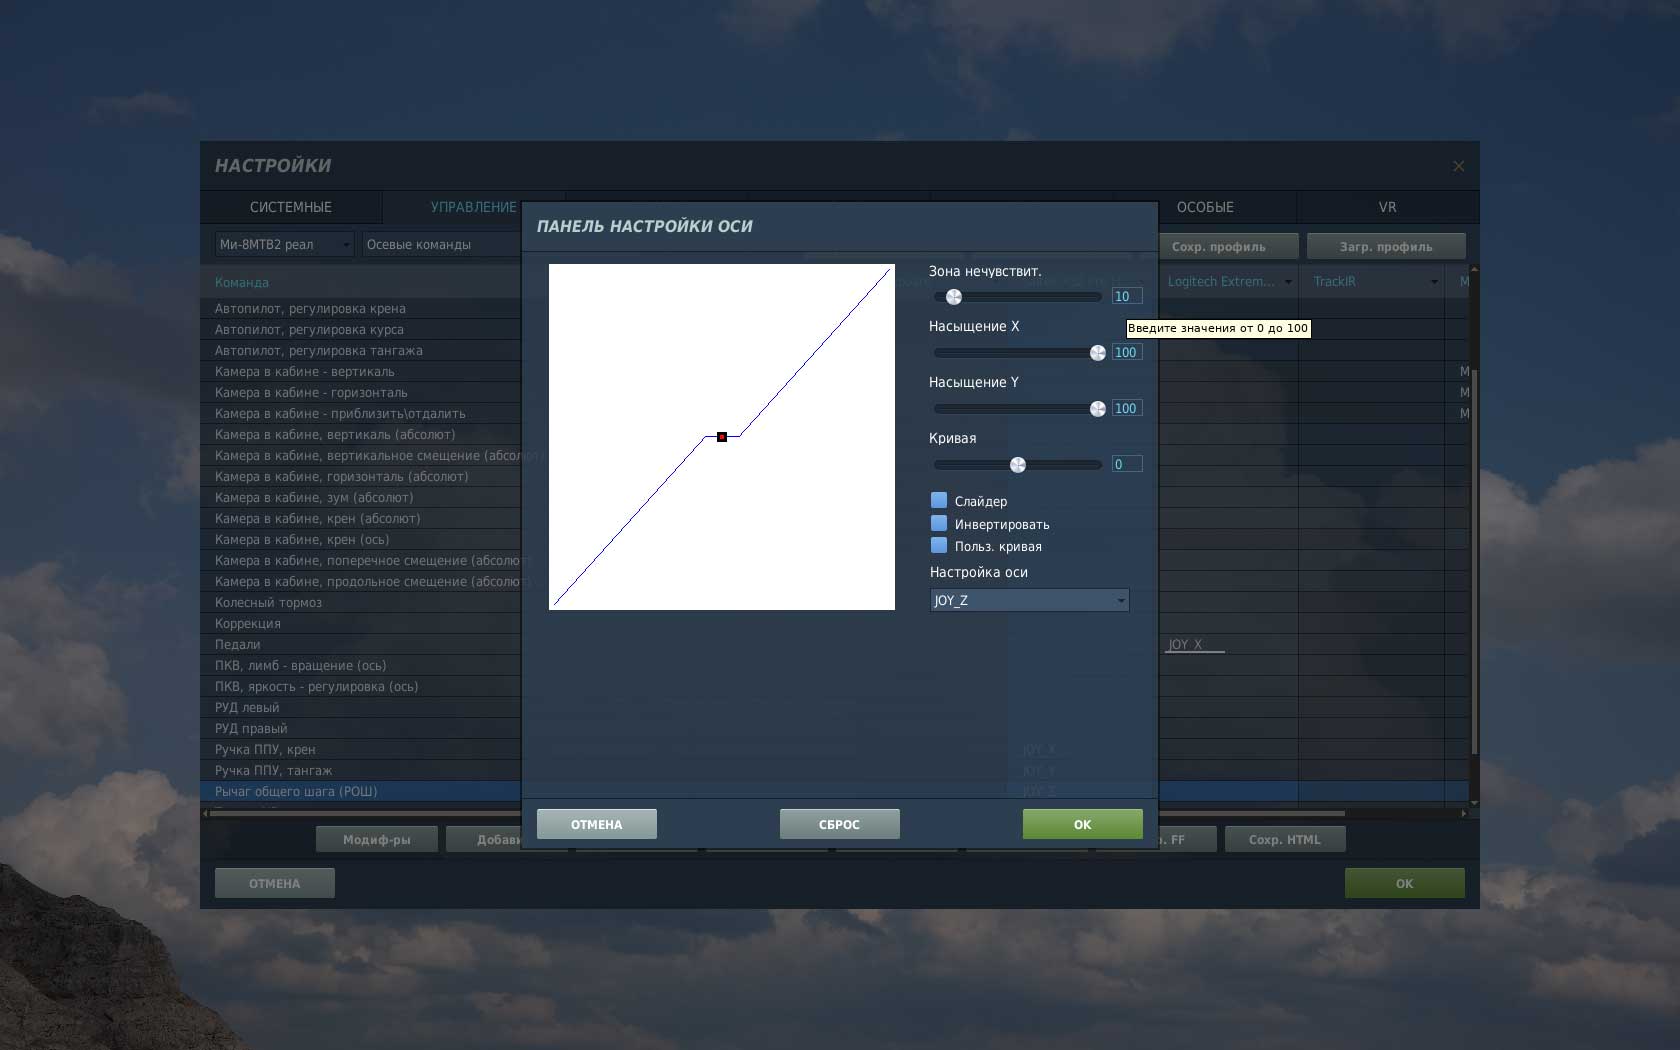Select row Автопилот, регулировка крена

coord(361,308)
